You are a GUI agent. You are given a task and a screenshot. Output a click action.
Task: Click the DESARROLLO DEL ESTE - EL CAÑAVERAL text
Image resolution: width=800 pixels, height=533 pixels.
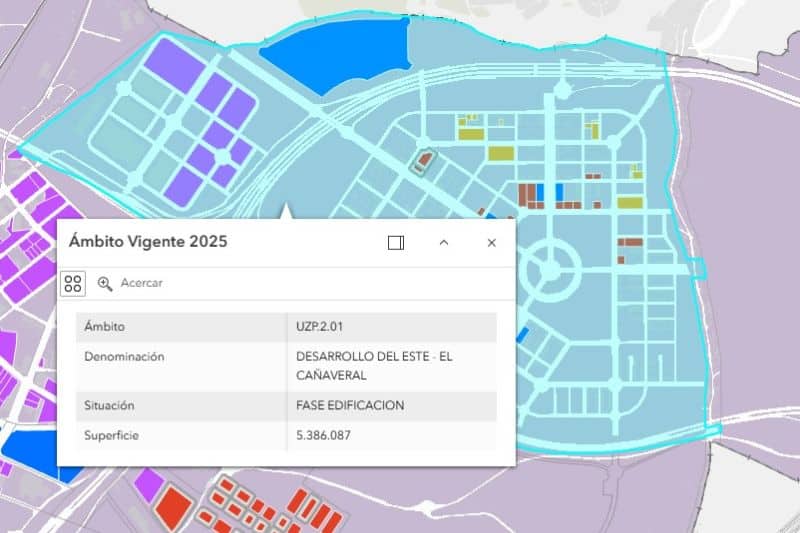[x=374, y=366]
